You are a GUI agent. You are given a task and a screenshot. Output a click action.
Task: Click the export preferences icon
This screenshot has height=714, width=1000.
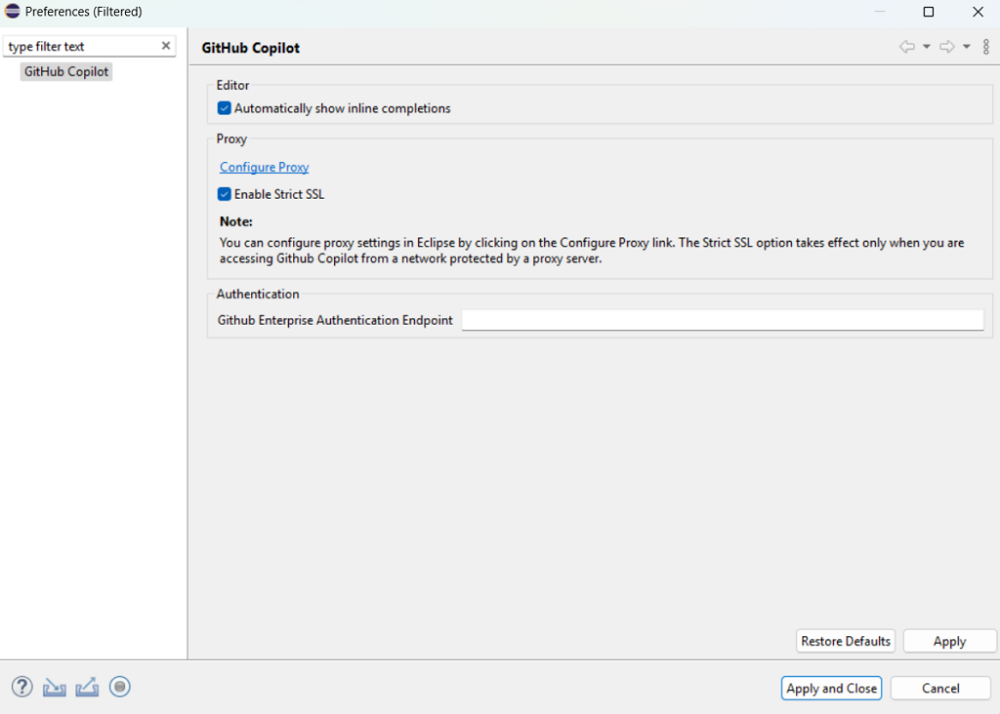point(87,687)
